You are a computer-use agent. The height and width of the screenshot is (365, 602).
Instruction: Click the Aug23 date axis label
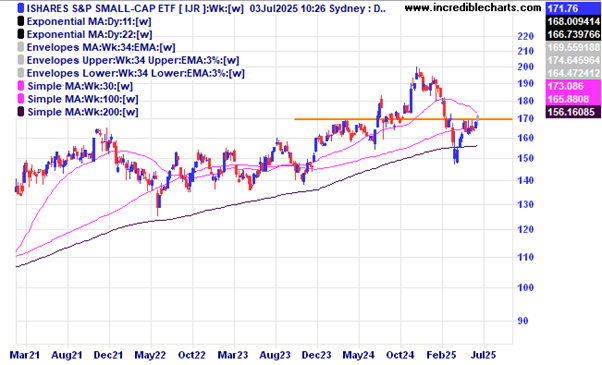pyautogui.click(x=275, y=355)
